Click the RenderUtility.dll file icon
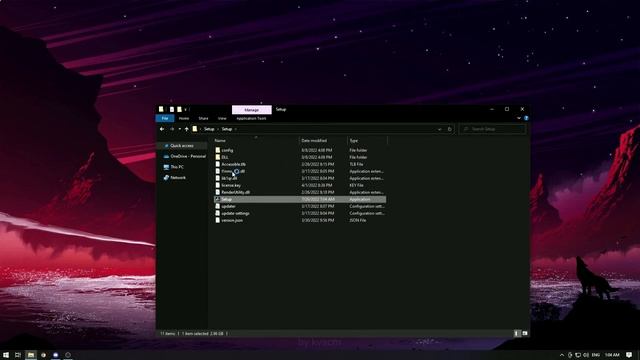 (x=218, y=192)
